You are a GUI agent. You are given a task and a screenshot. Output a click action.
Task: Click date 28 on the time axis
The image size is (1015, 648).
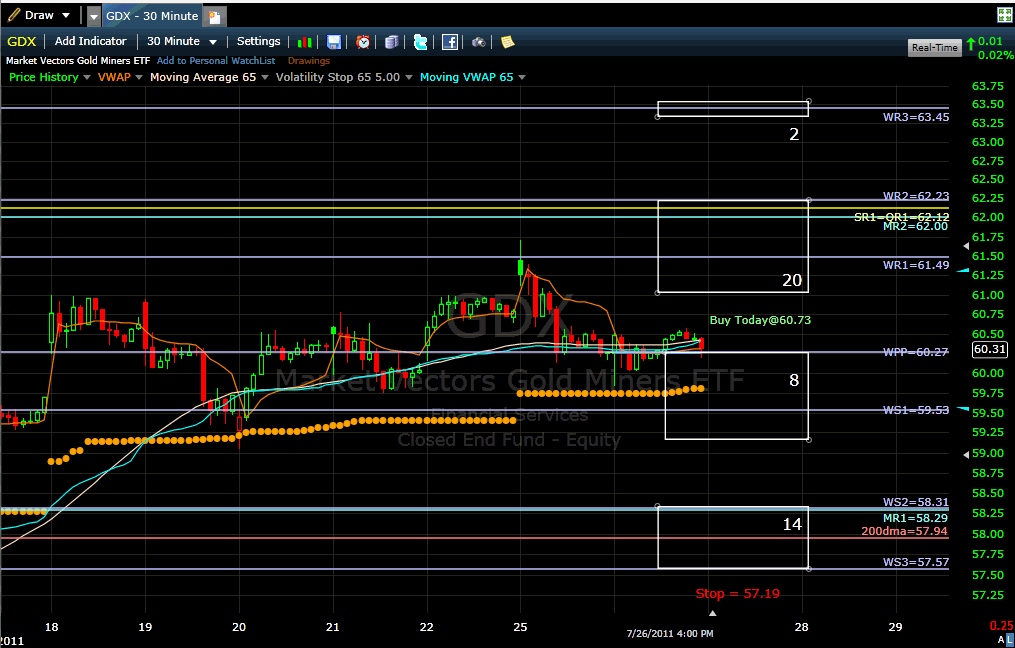tap(801, 627)
